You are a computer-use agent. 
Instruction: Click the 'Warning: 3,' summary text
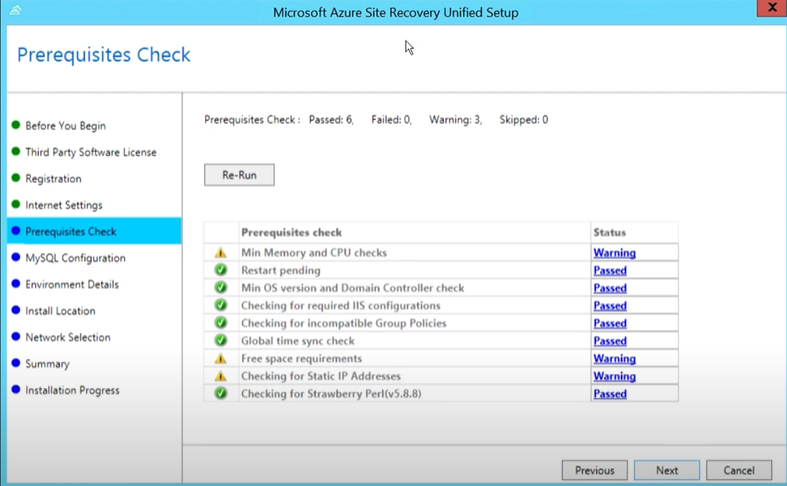point(456,119)
